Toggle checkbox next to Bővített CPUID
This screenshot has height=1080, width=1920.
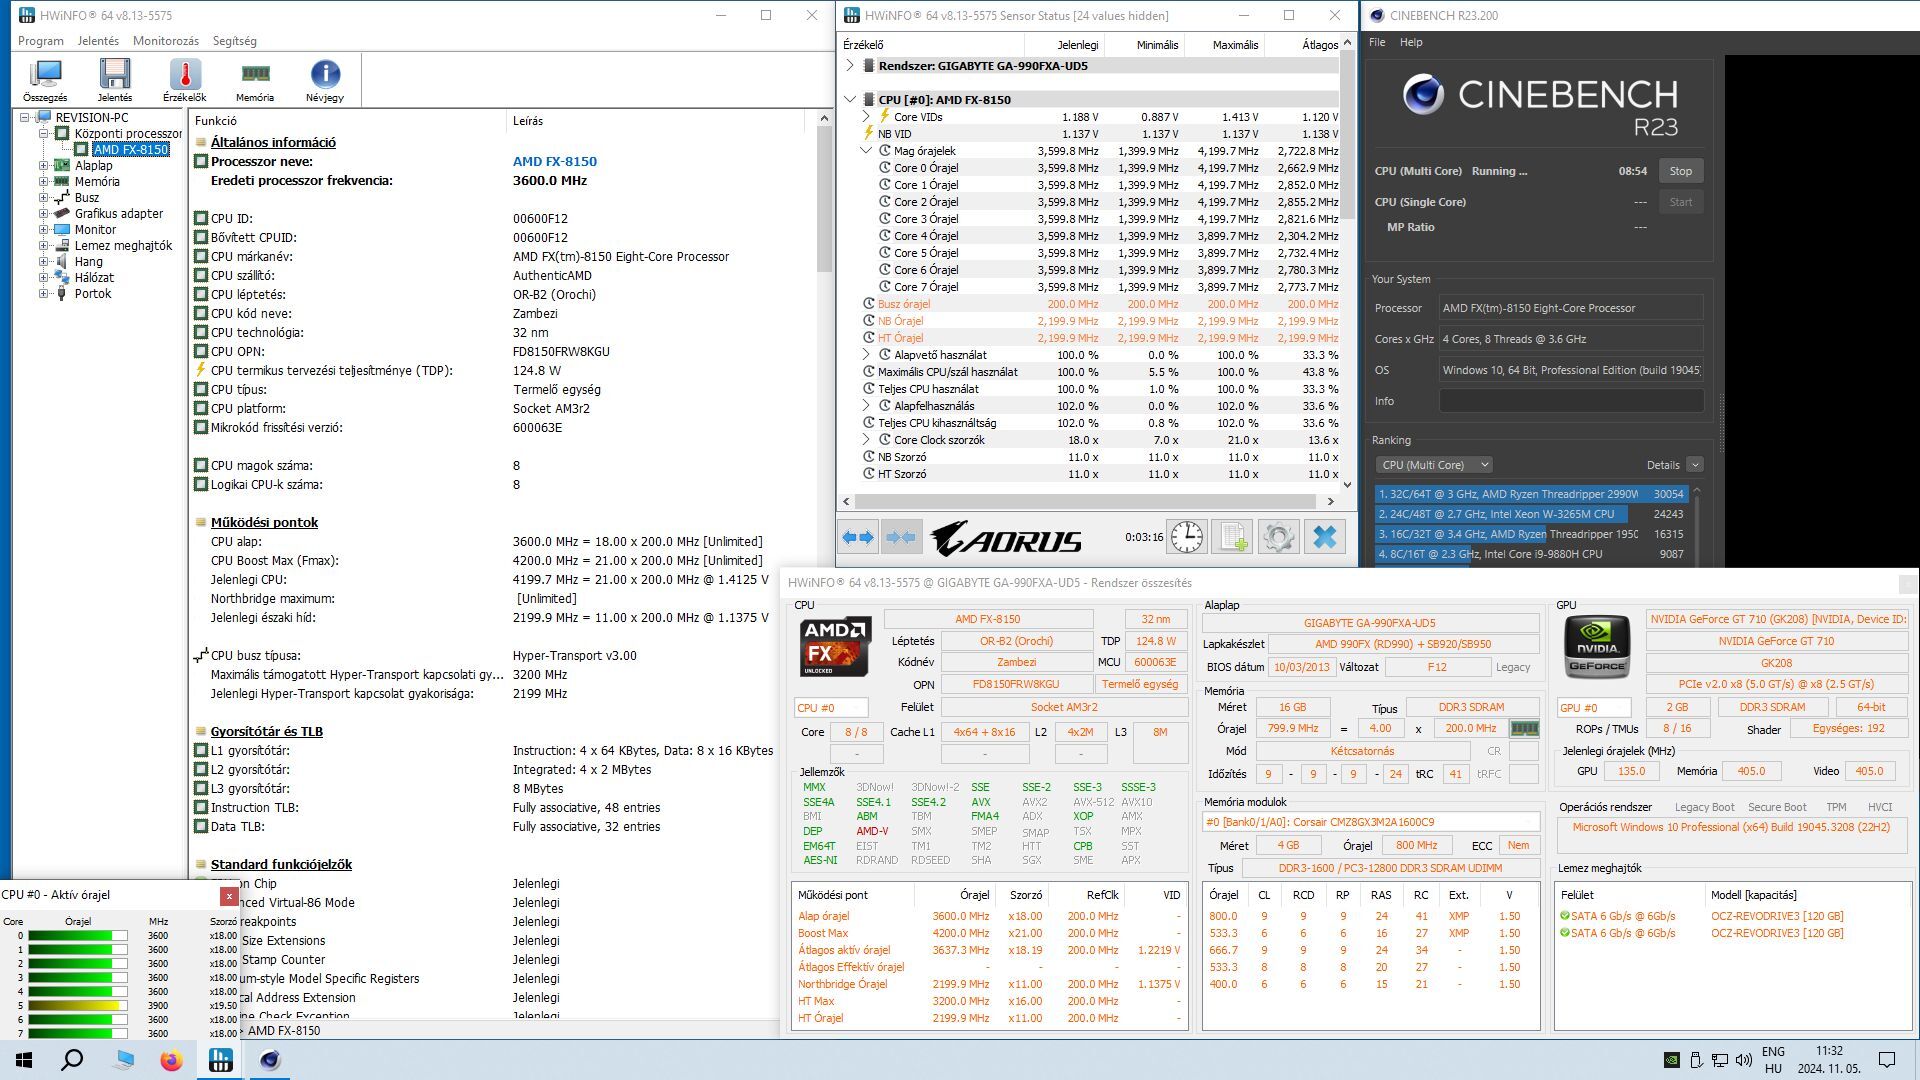(201, 238)
